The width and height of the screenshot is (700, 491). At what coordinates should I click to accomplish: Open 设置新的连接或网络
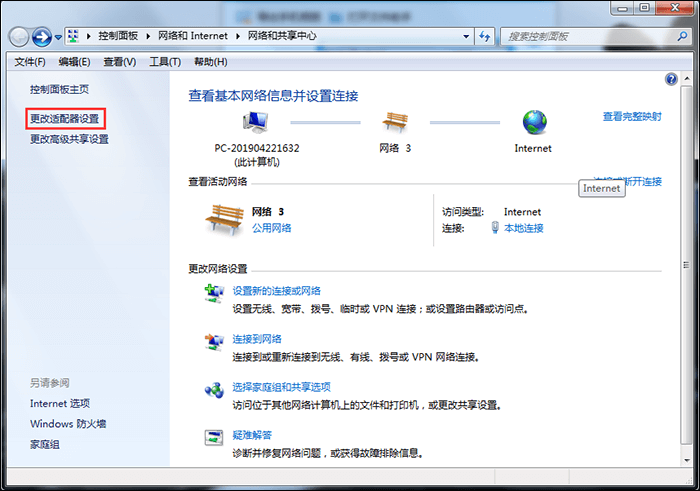point(276,291)
